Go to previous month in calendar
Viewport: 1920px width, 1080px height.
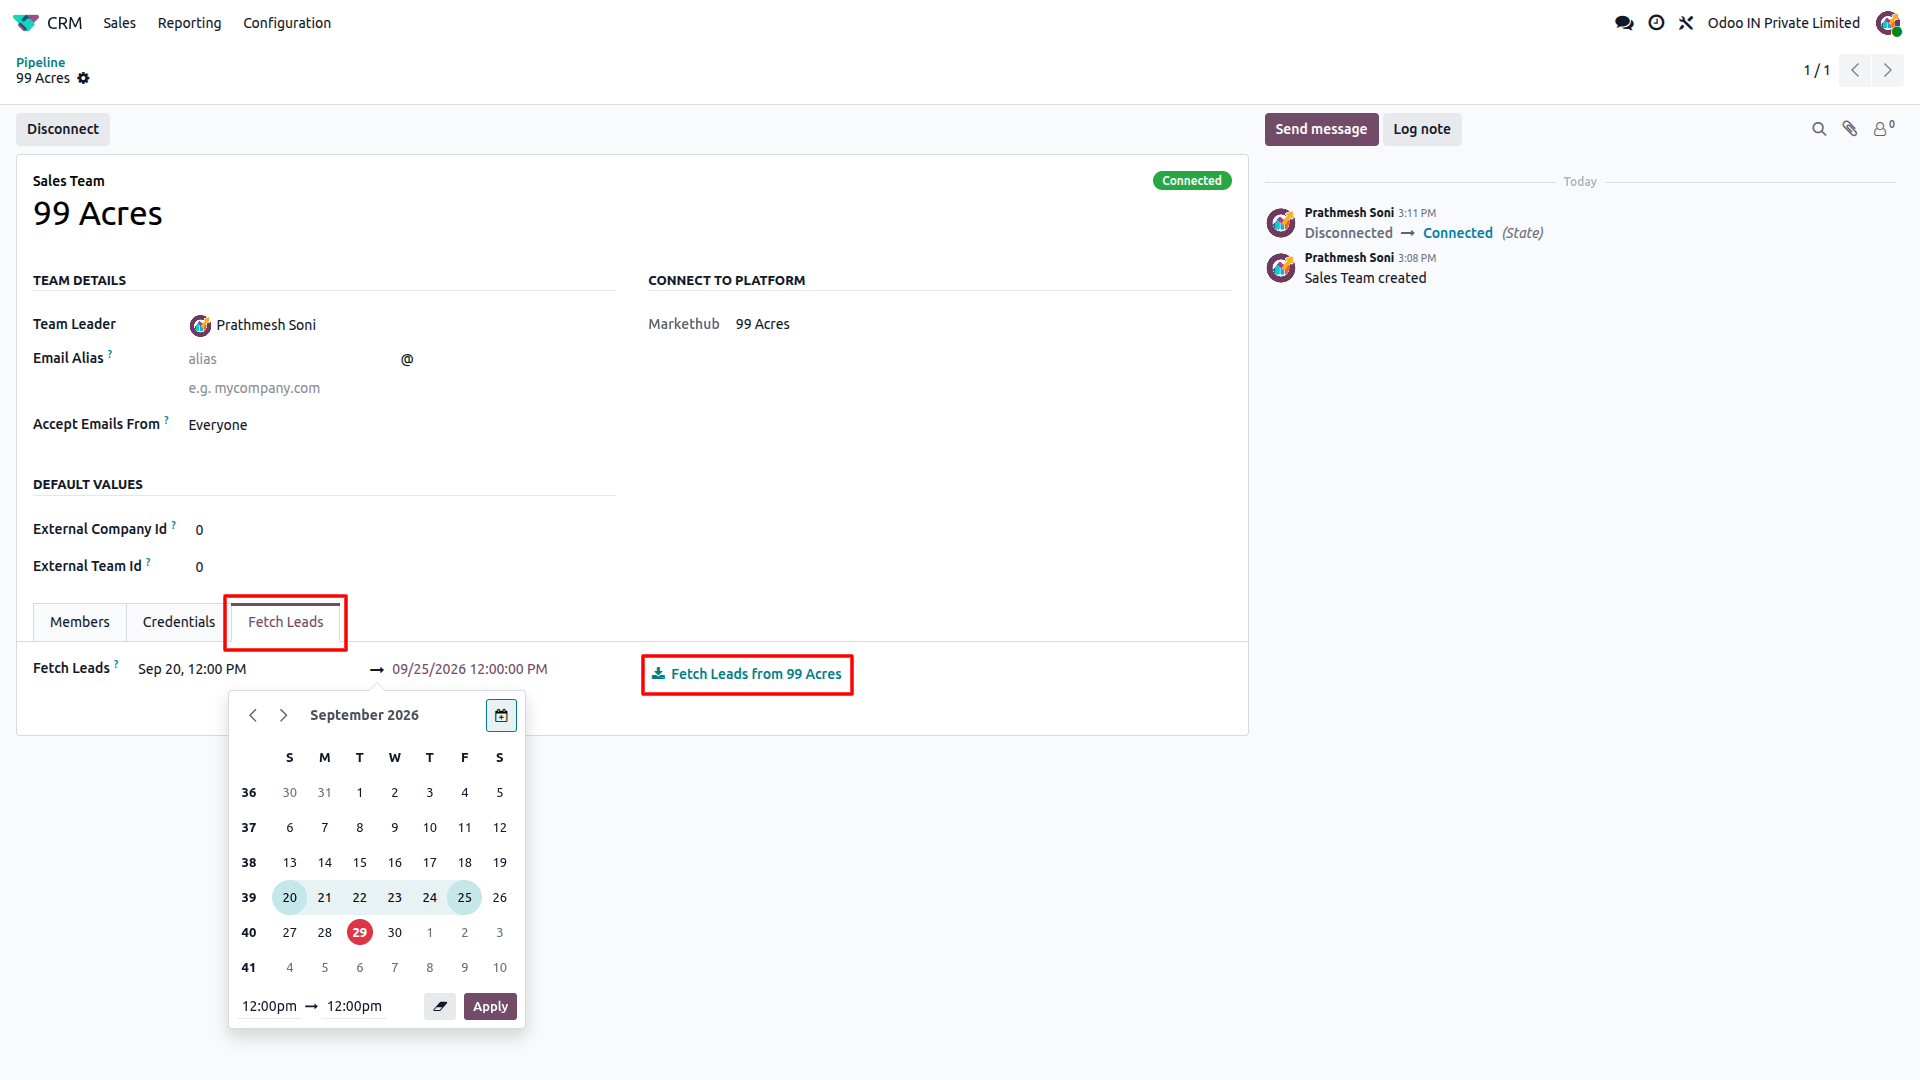(x=253, y=715)
